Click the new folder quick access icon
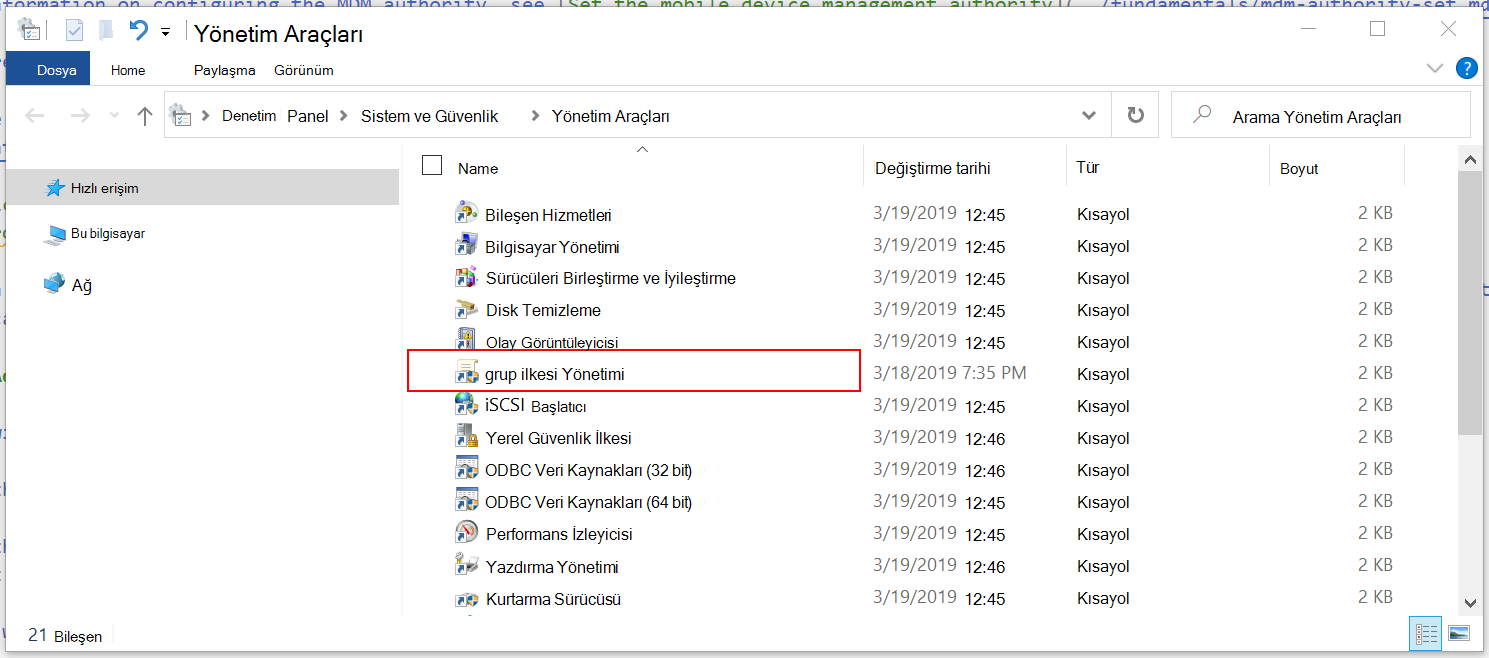The height and width of the screenshot is (658, 1489). tap(106, 30)
